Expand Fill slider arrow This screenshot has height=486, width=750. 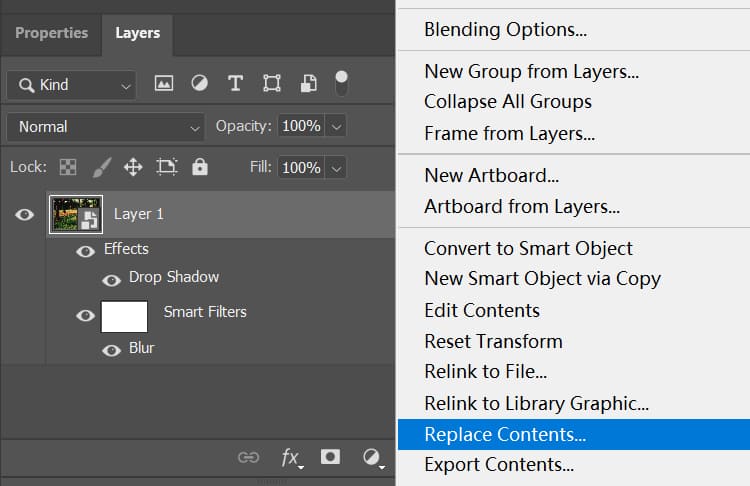point(336,168)
